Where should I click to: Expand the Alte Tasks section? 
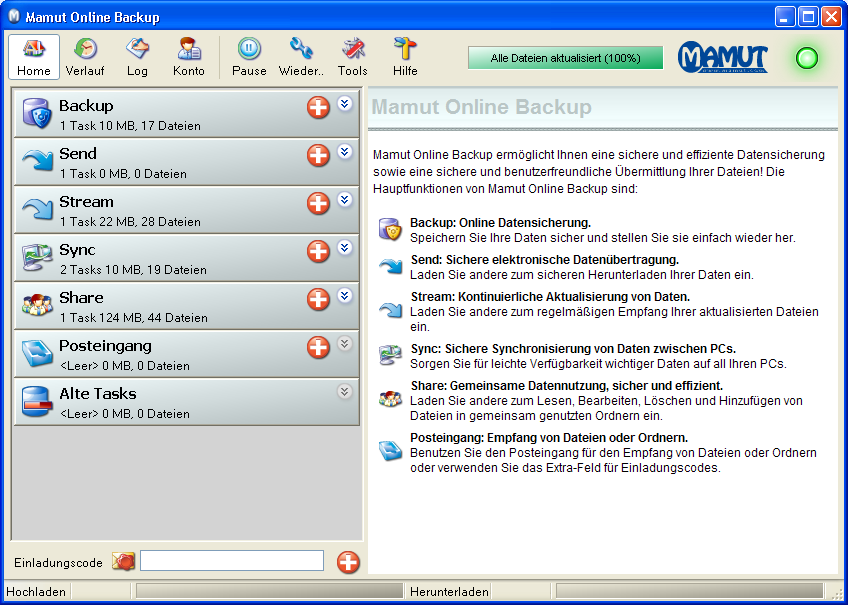345,391
